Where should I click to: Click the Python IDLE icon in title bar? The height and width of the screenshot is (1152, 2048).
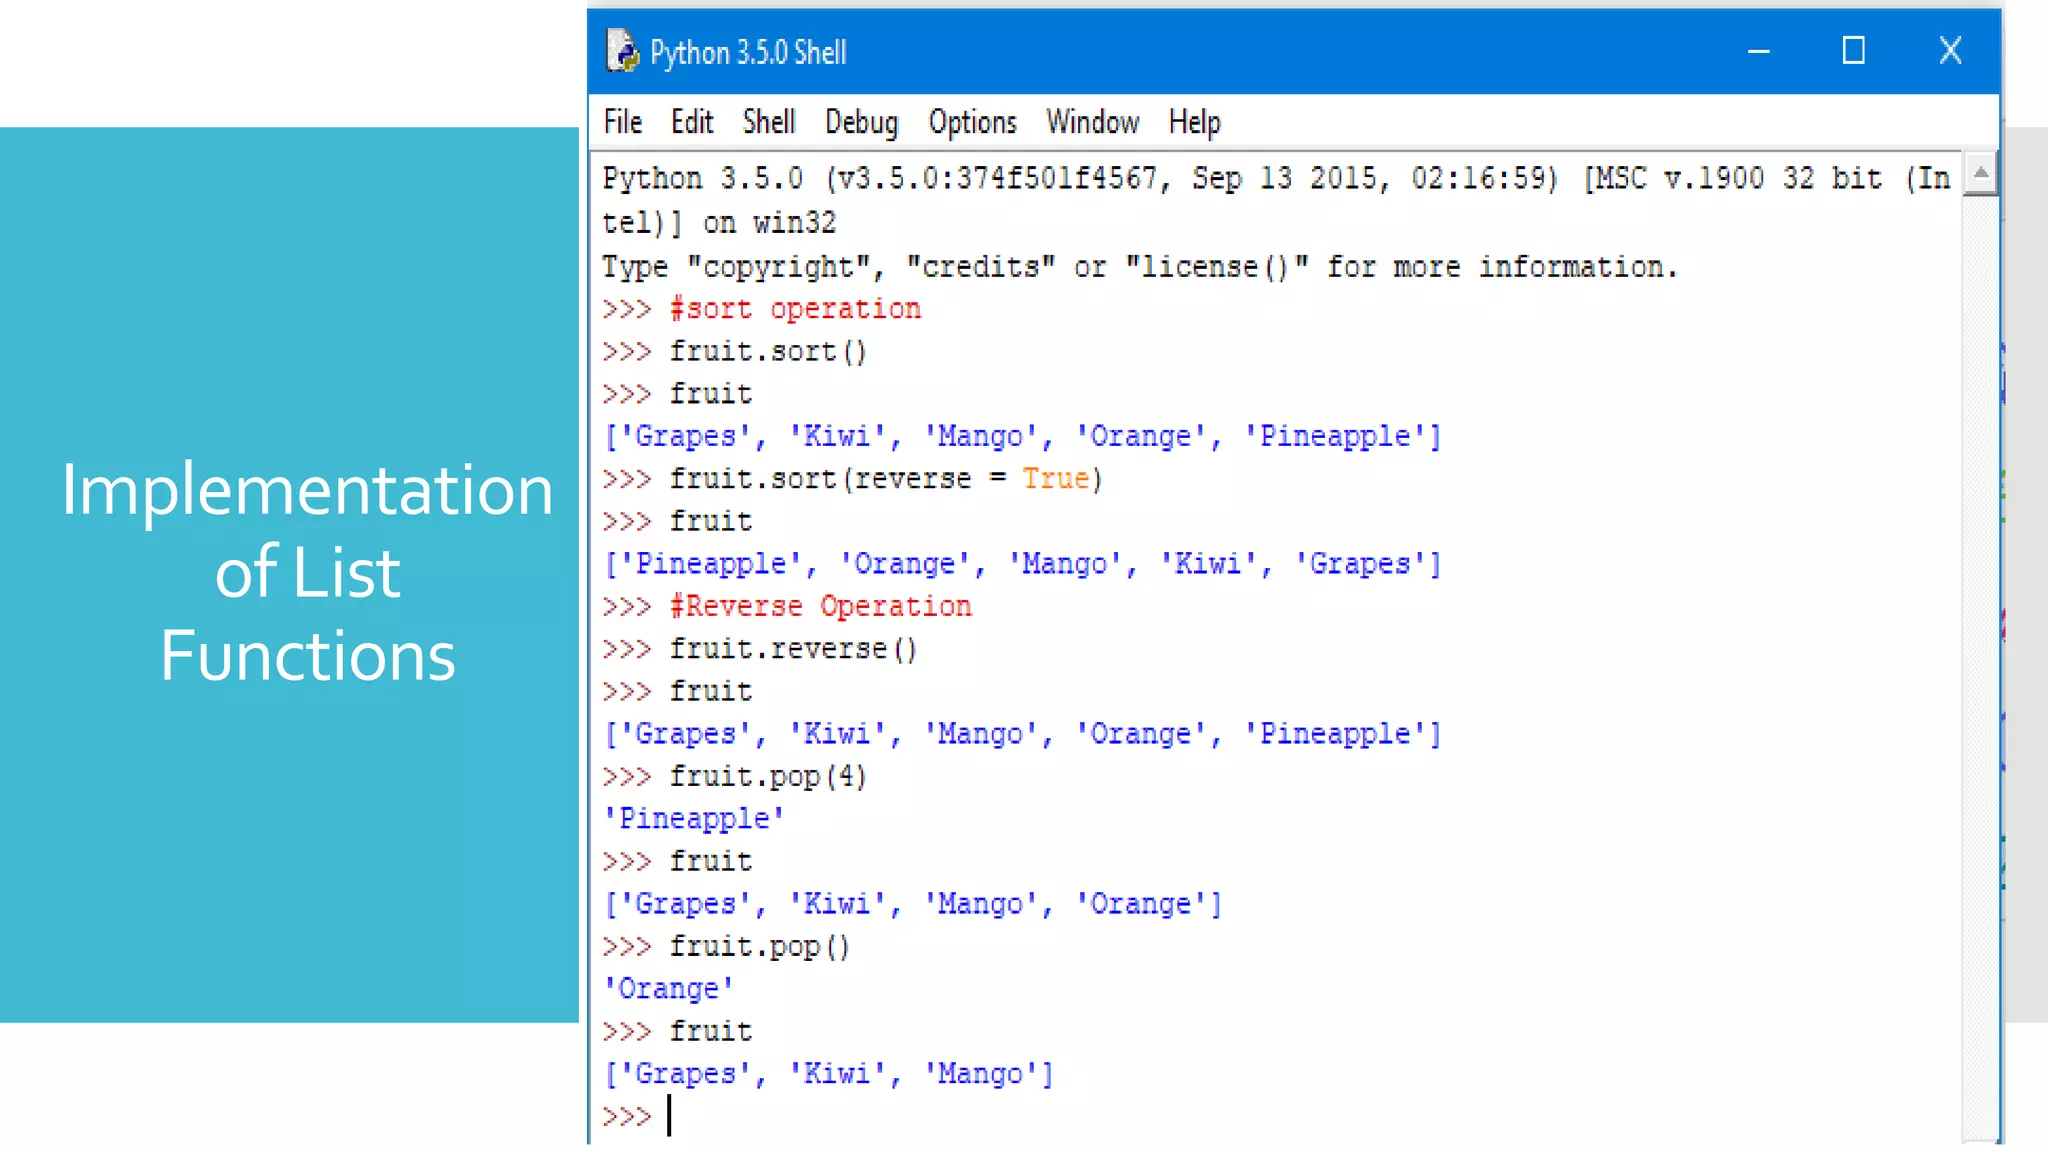tap(622, 51)
